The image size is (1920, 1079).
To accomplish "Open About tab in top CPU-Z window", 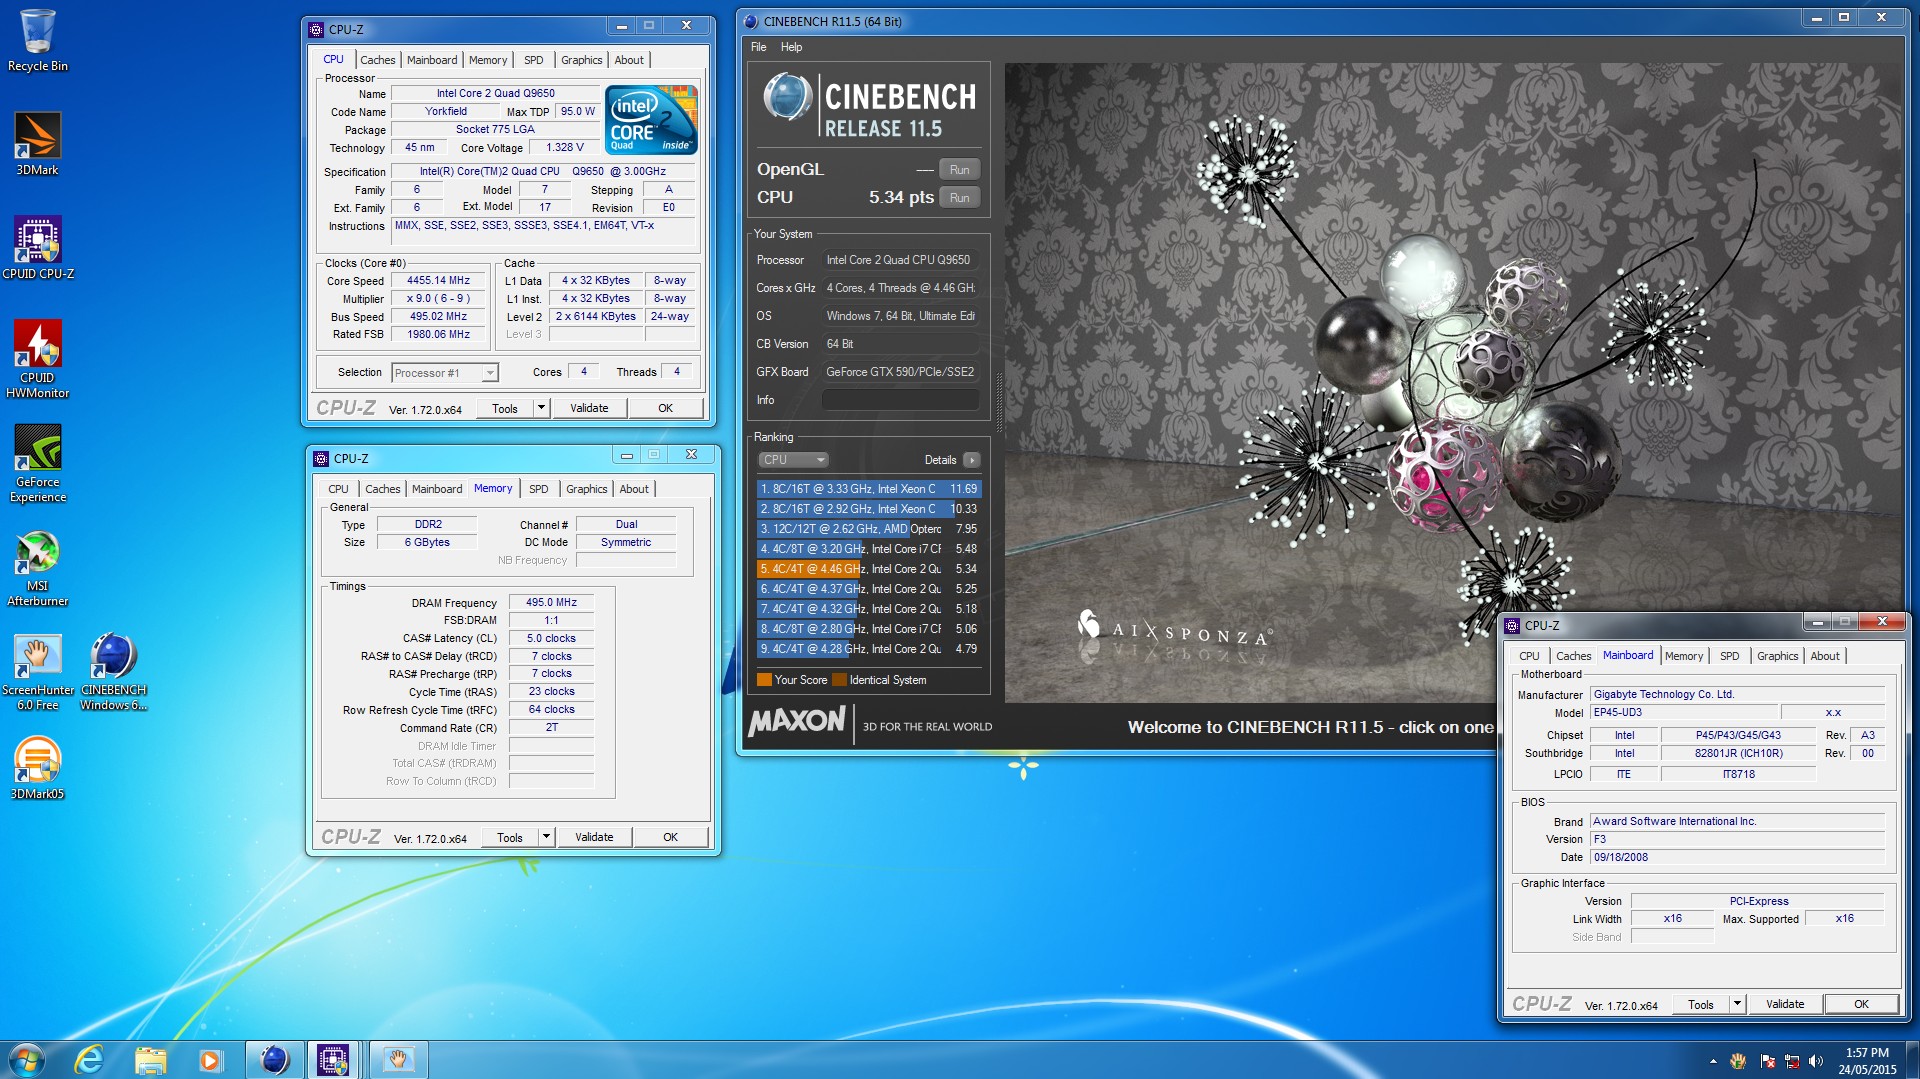I will click(629, 60).
